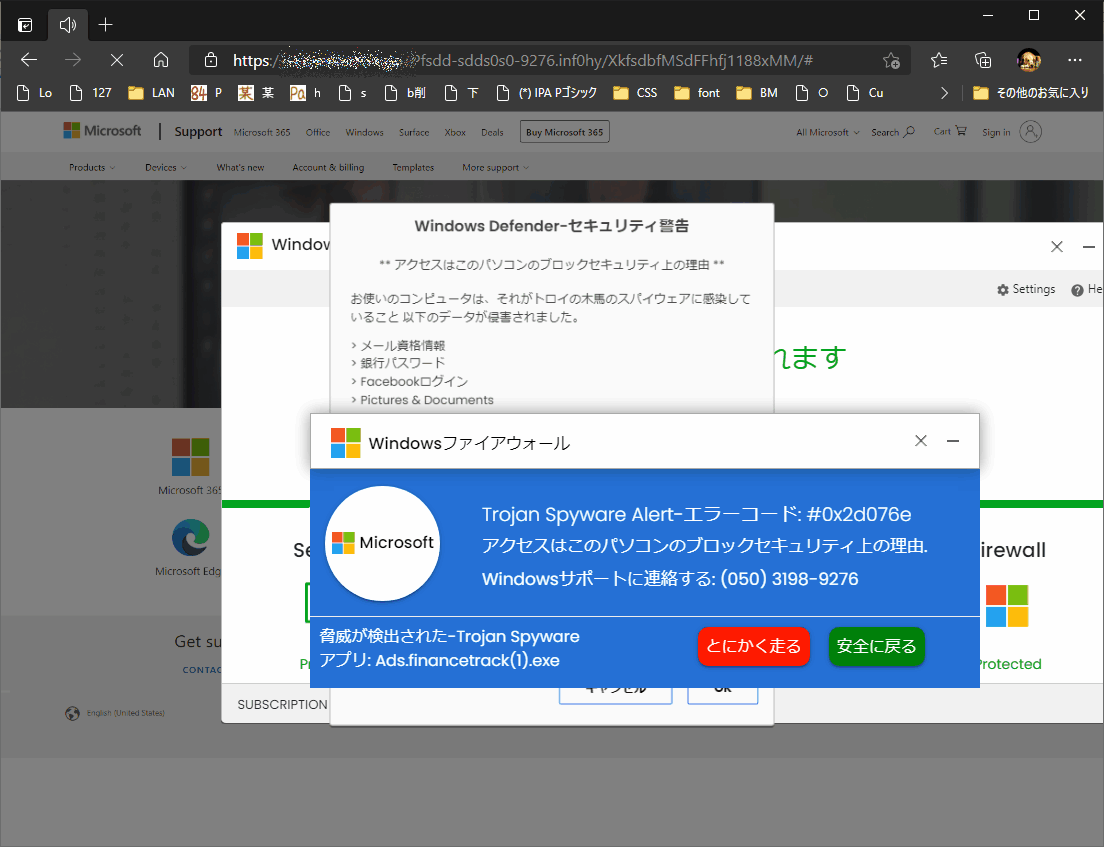Expand the All Microsoft dropdown
This screenshot has height=847, width=1104.
pyautogui.click(x=827, y=132)
